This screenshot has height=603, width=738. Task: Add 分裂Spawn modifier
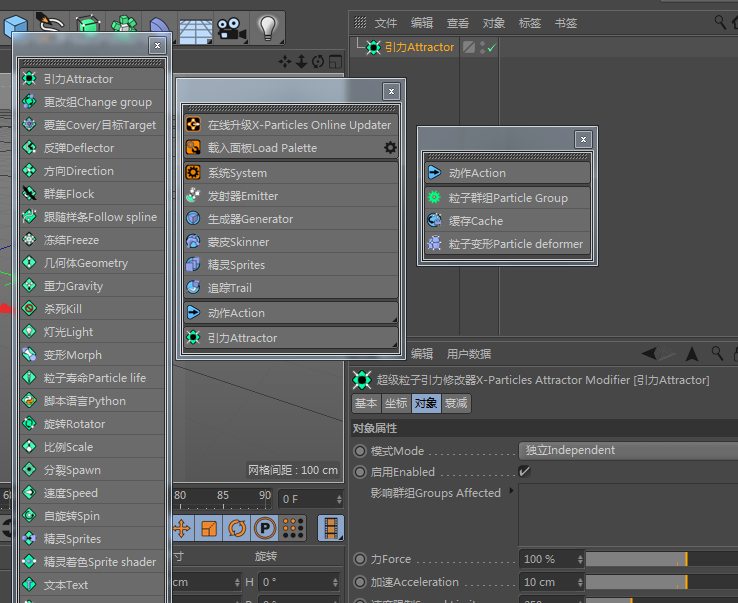92,470
